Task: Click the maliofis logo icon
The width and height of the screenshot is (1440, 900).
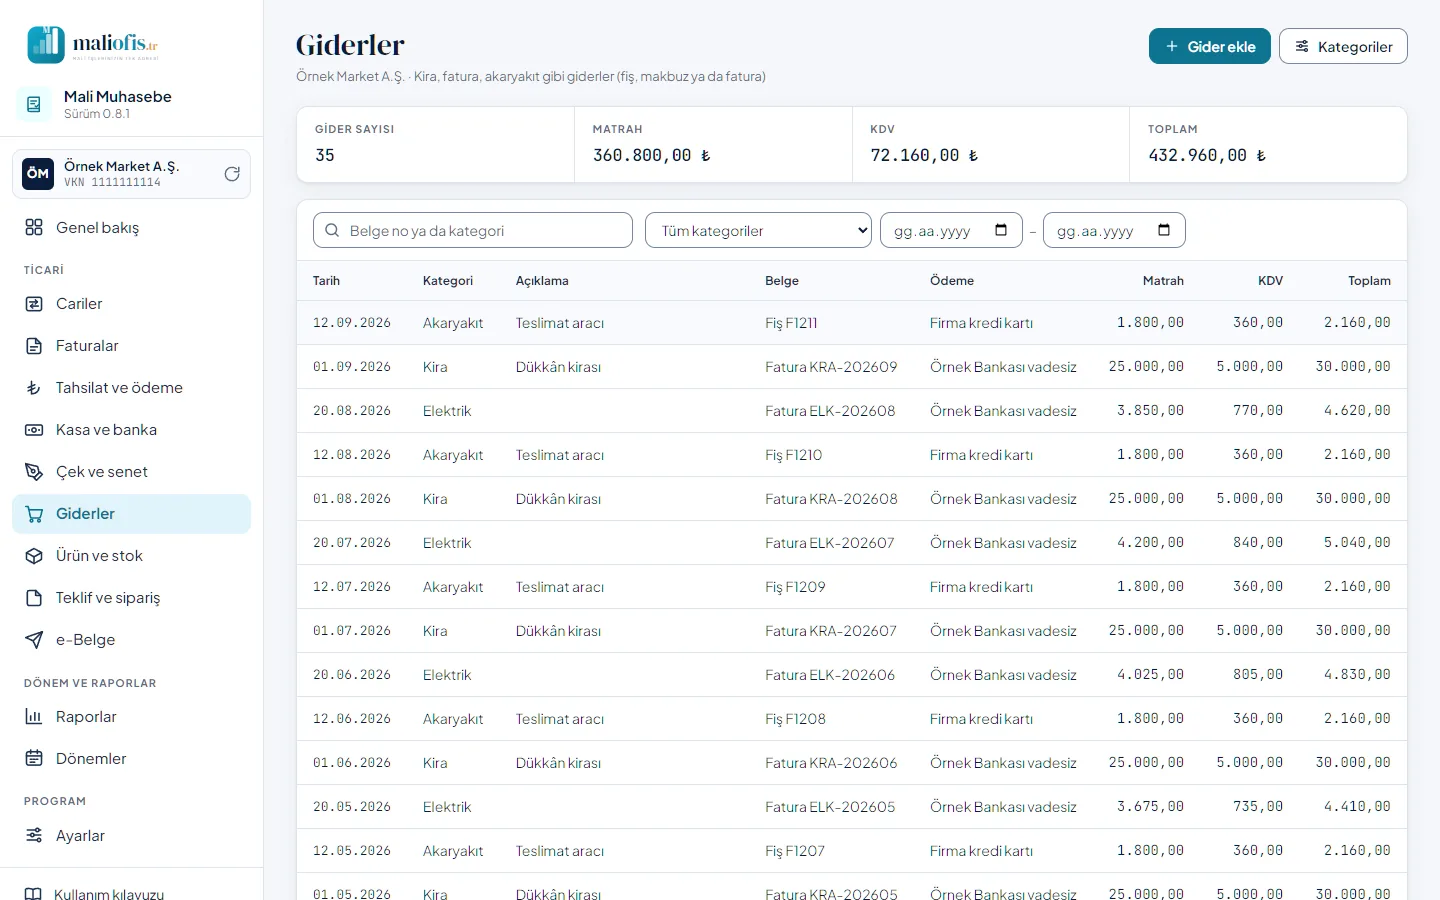Action: pyautogui.click(x=46, y=45)
